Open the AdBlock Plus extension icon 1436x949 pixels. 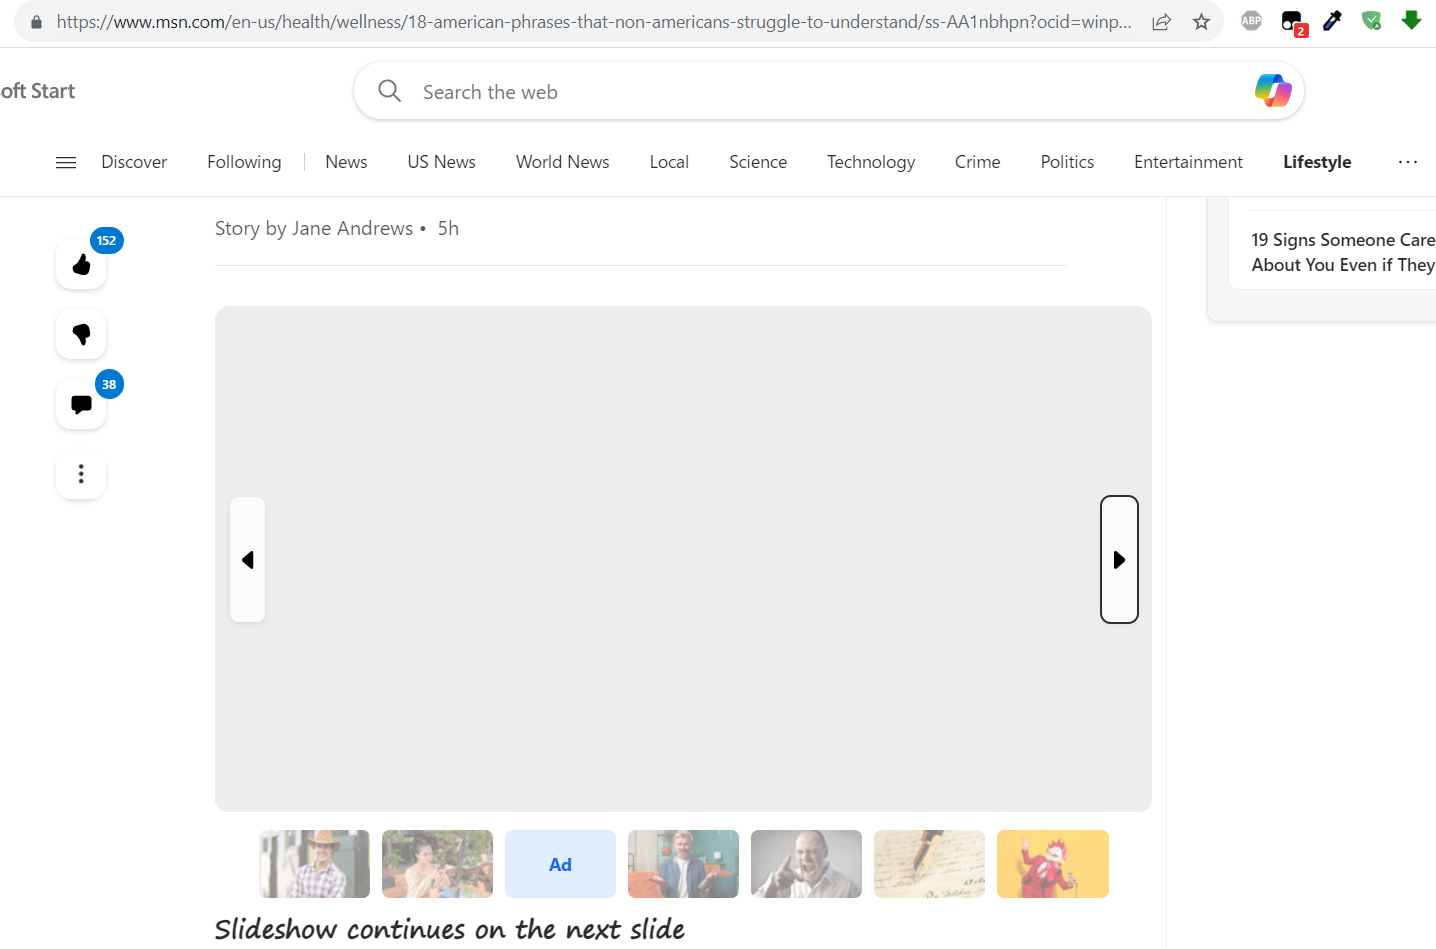point(1251,21)
